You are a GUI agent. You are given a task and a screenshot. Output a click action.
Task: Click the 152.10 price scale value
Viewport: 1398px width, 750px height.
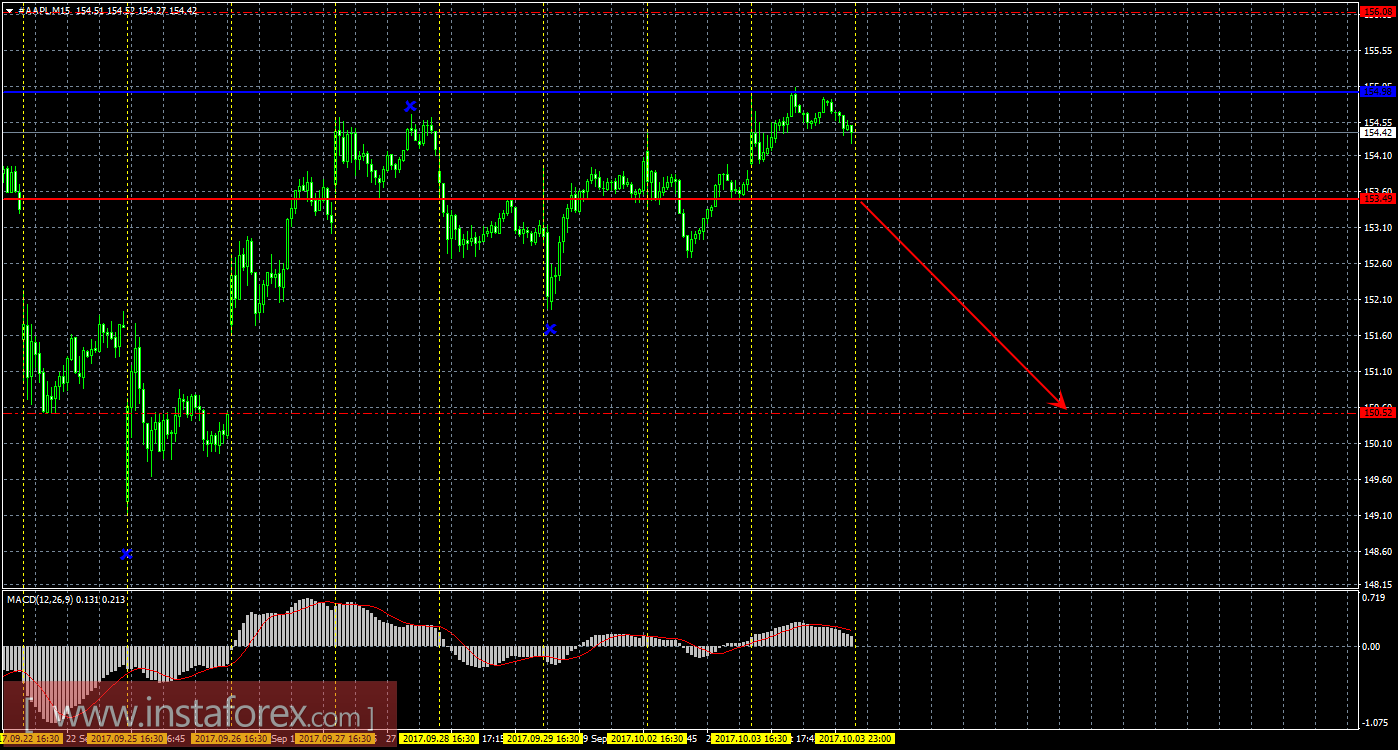point(1378,300)
